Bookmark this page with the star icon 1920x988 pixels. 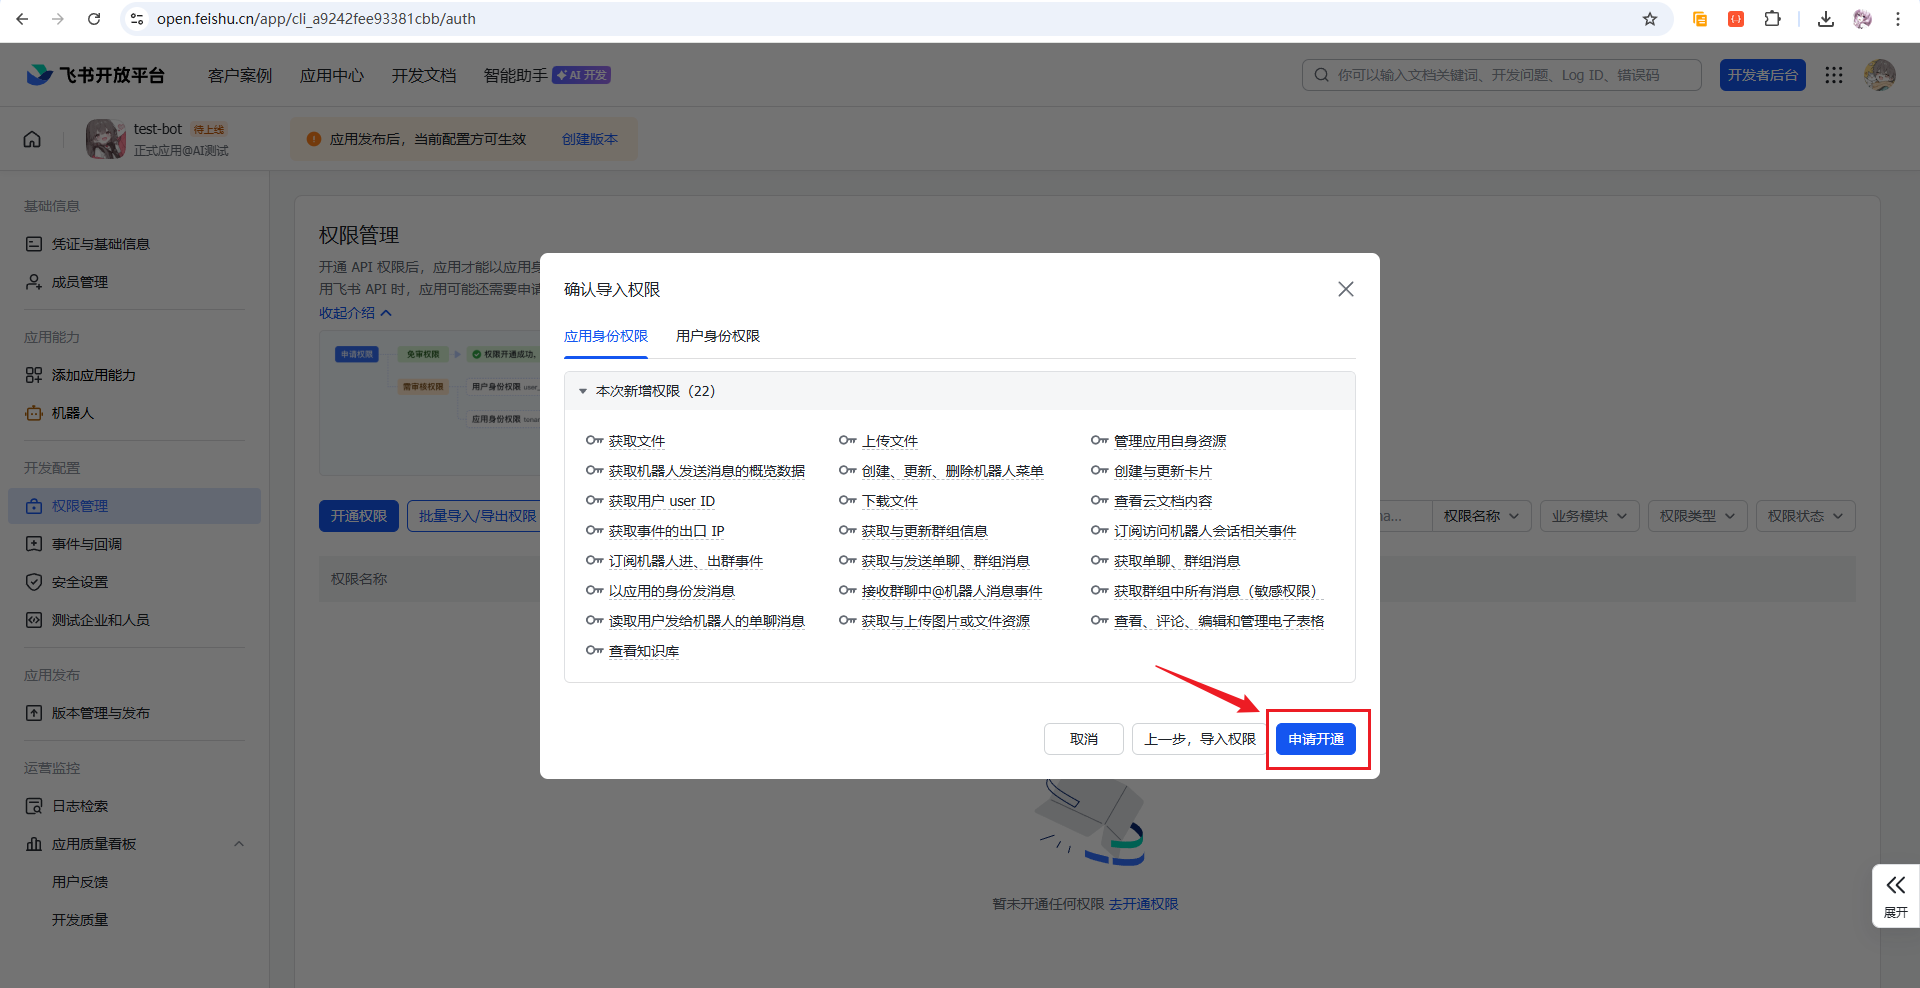pos(1650,19)
